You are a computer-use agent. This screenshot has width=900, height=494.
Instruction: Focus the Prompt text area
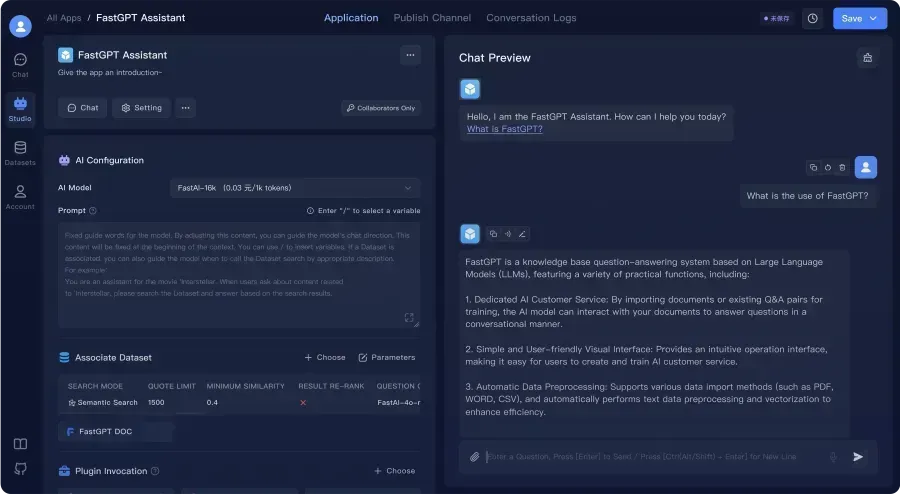(x=239, y=275)
